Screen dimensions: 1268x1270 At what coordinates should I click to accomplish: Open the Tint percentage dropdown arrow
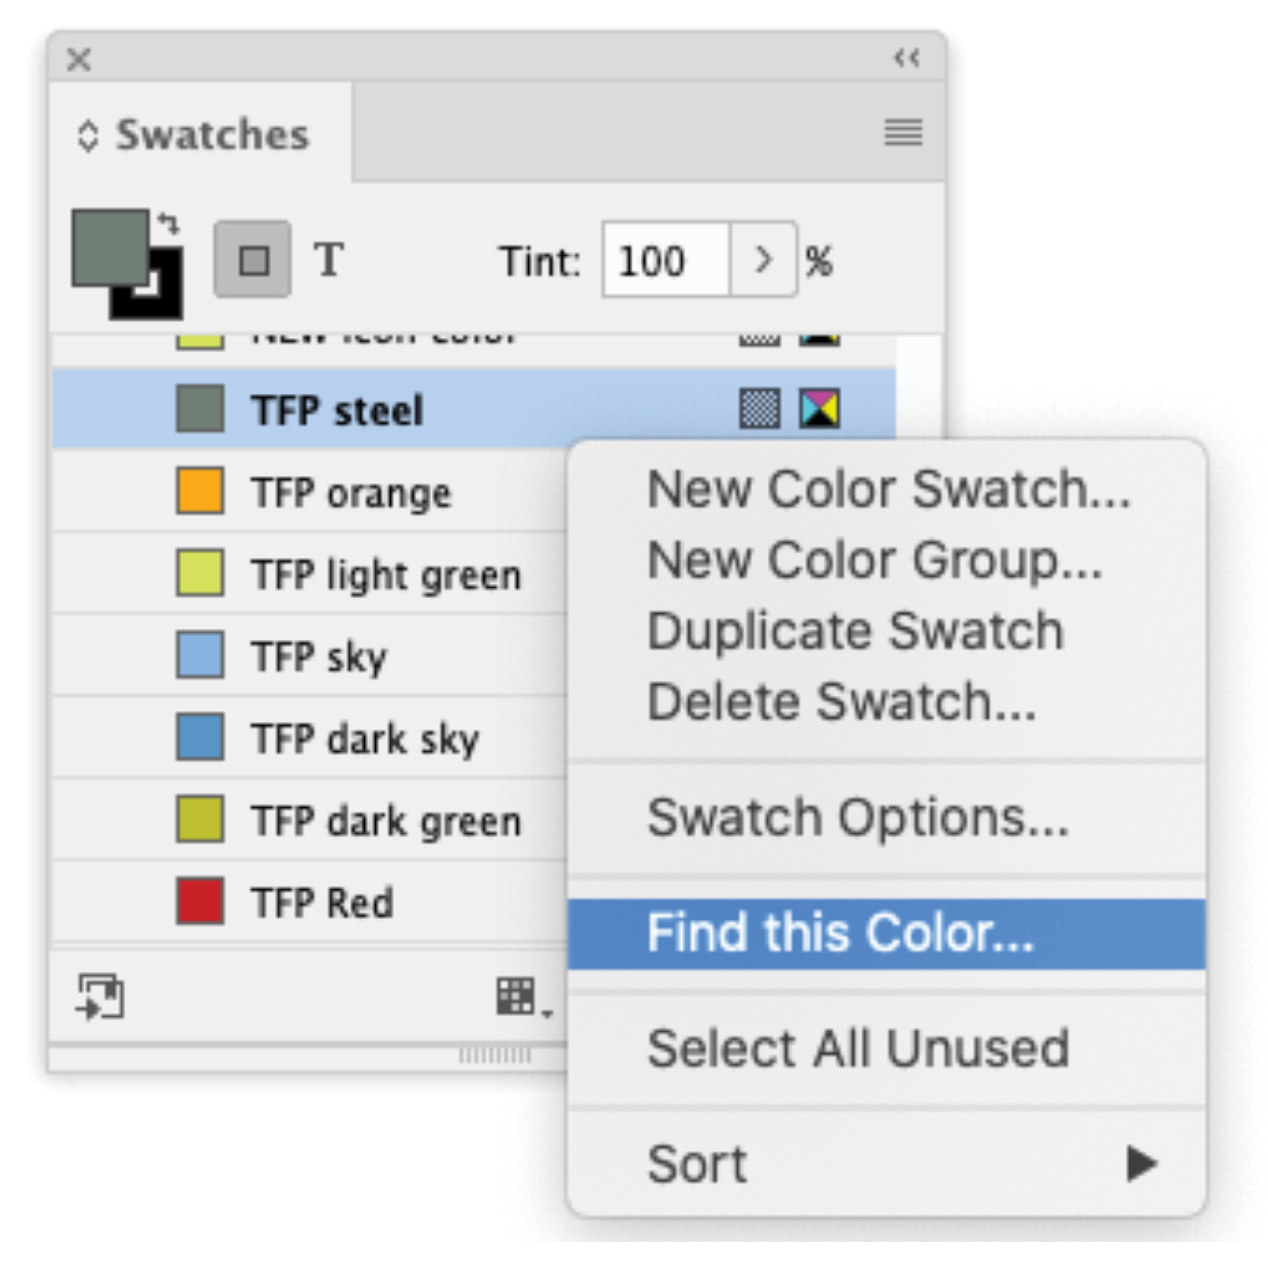763,259
